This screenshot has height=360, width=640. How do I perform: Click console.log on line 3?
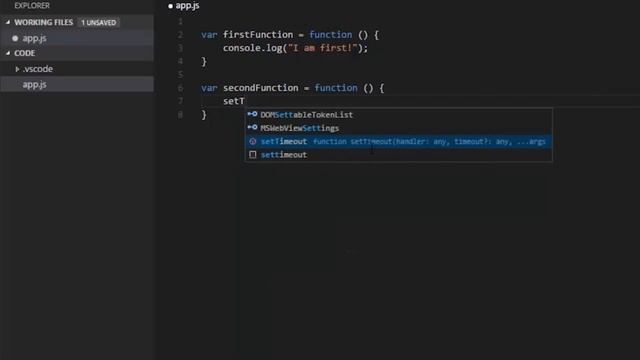tap(253, 48)
